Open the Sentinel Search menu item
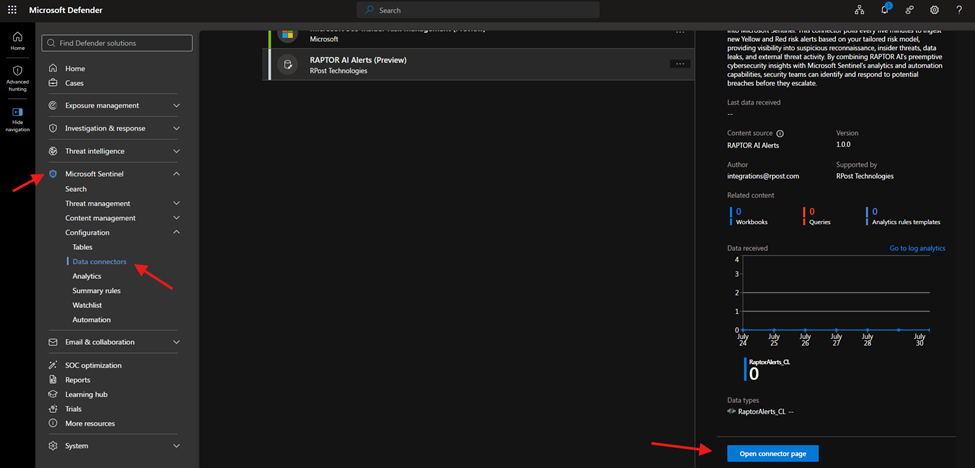 point(76,189)
